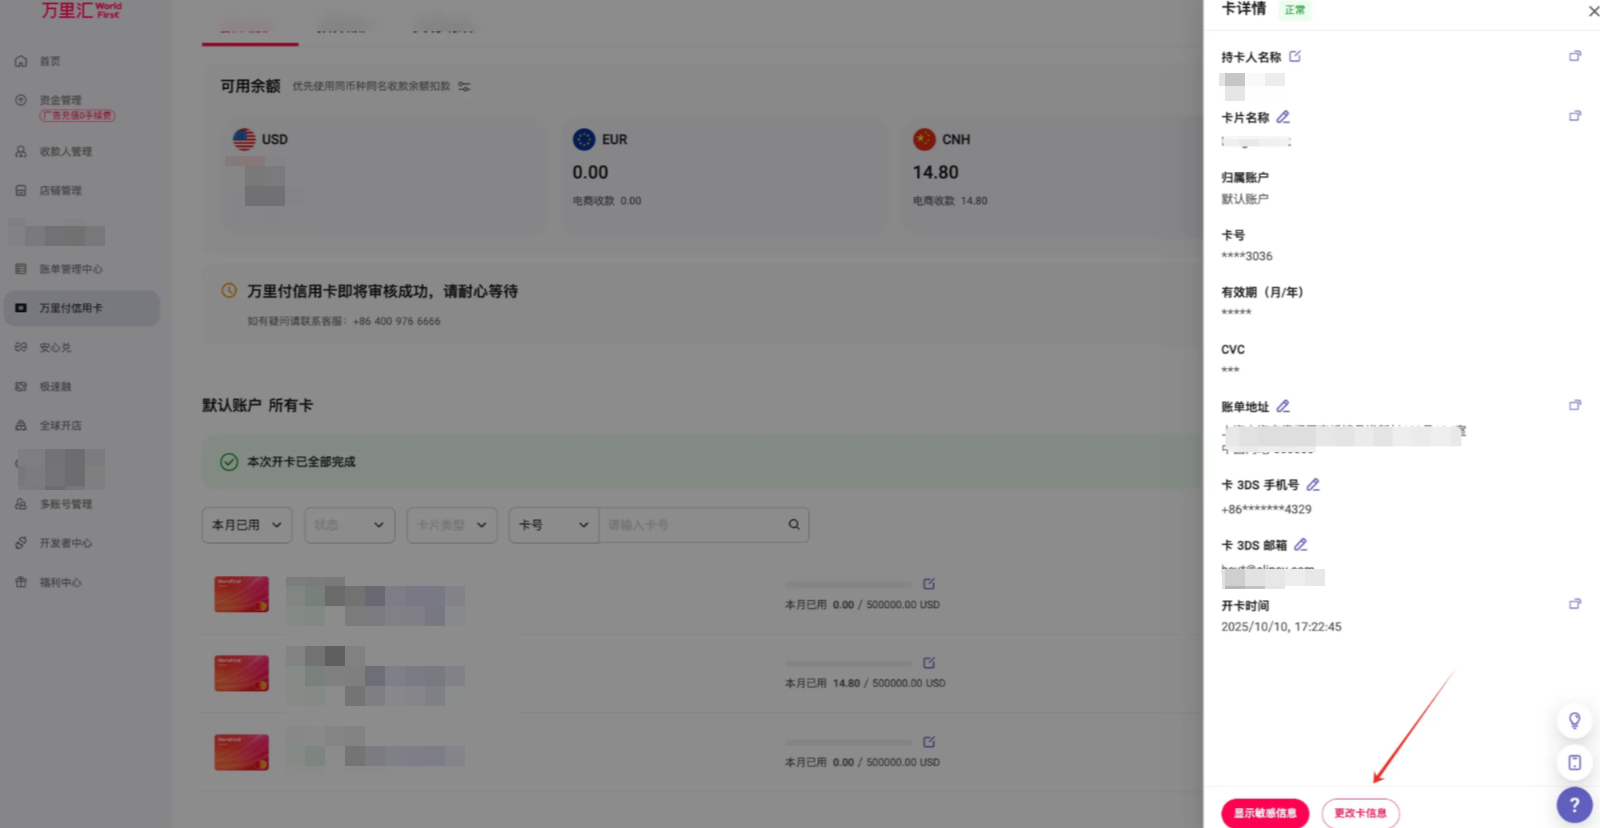This screenshot has height=828, width=1600.
Task: Open 福利中心 in the sidebar
Action: [x=60, y=582]
